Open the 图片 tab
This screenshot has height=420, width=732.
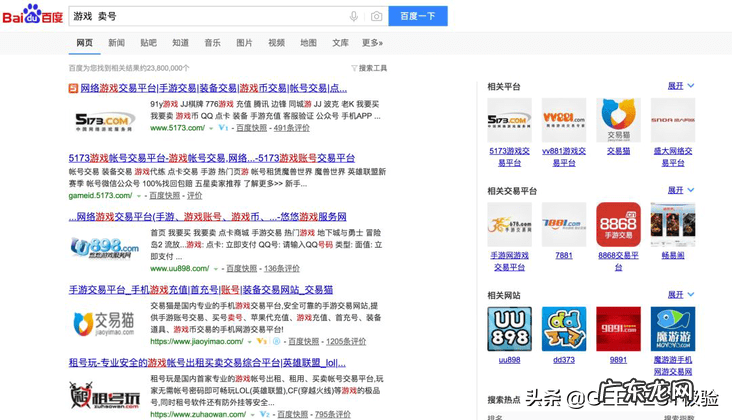pos(244,43)
